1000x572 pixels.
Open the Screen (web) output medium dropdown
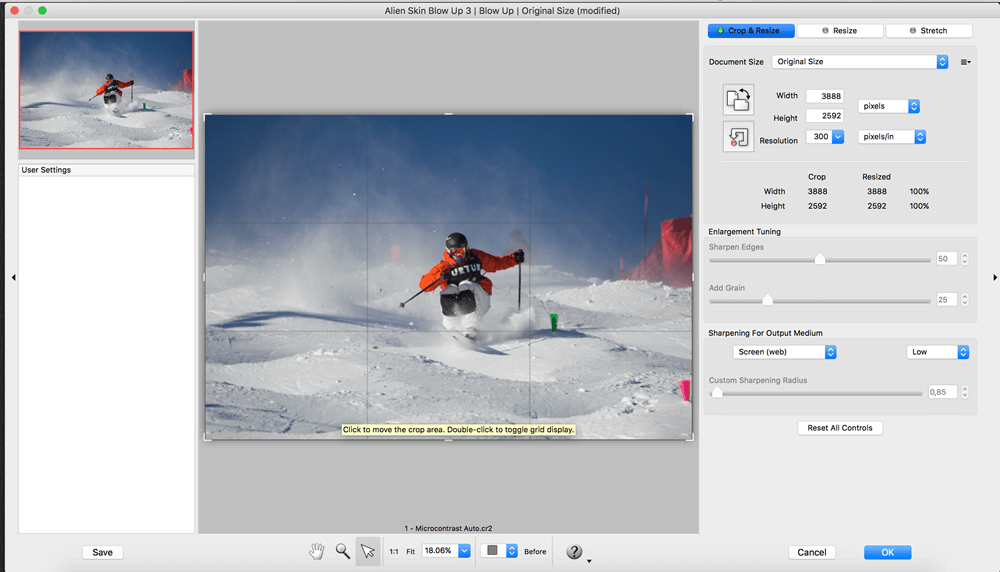784,352
